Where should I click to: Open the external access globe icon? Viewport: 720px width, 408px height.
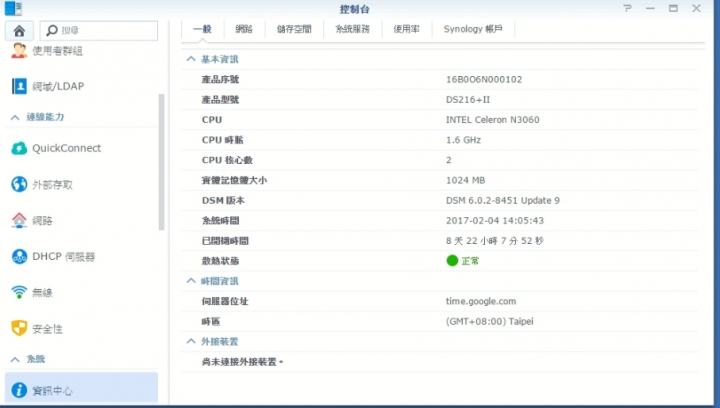click(x=19, y=184)
